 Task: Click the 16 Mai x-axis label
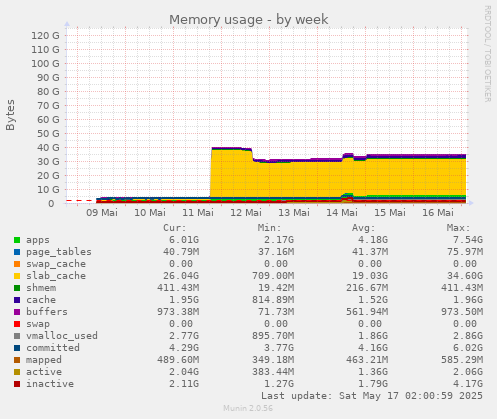tap(438, 212)
